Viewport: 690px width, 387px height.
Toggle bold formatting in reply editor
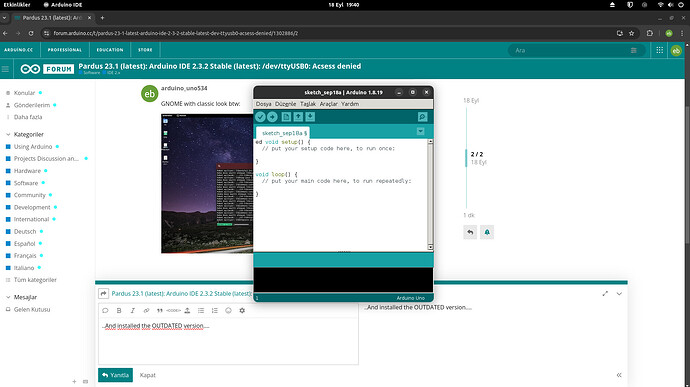[x=119, y=310]
